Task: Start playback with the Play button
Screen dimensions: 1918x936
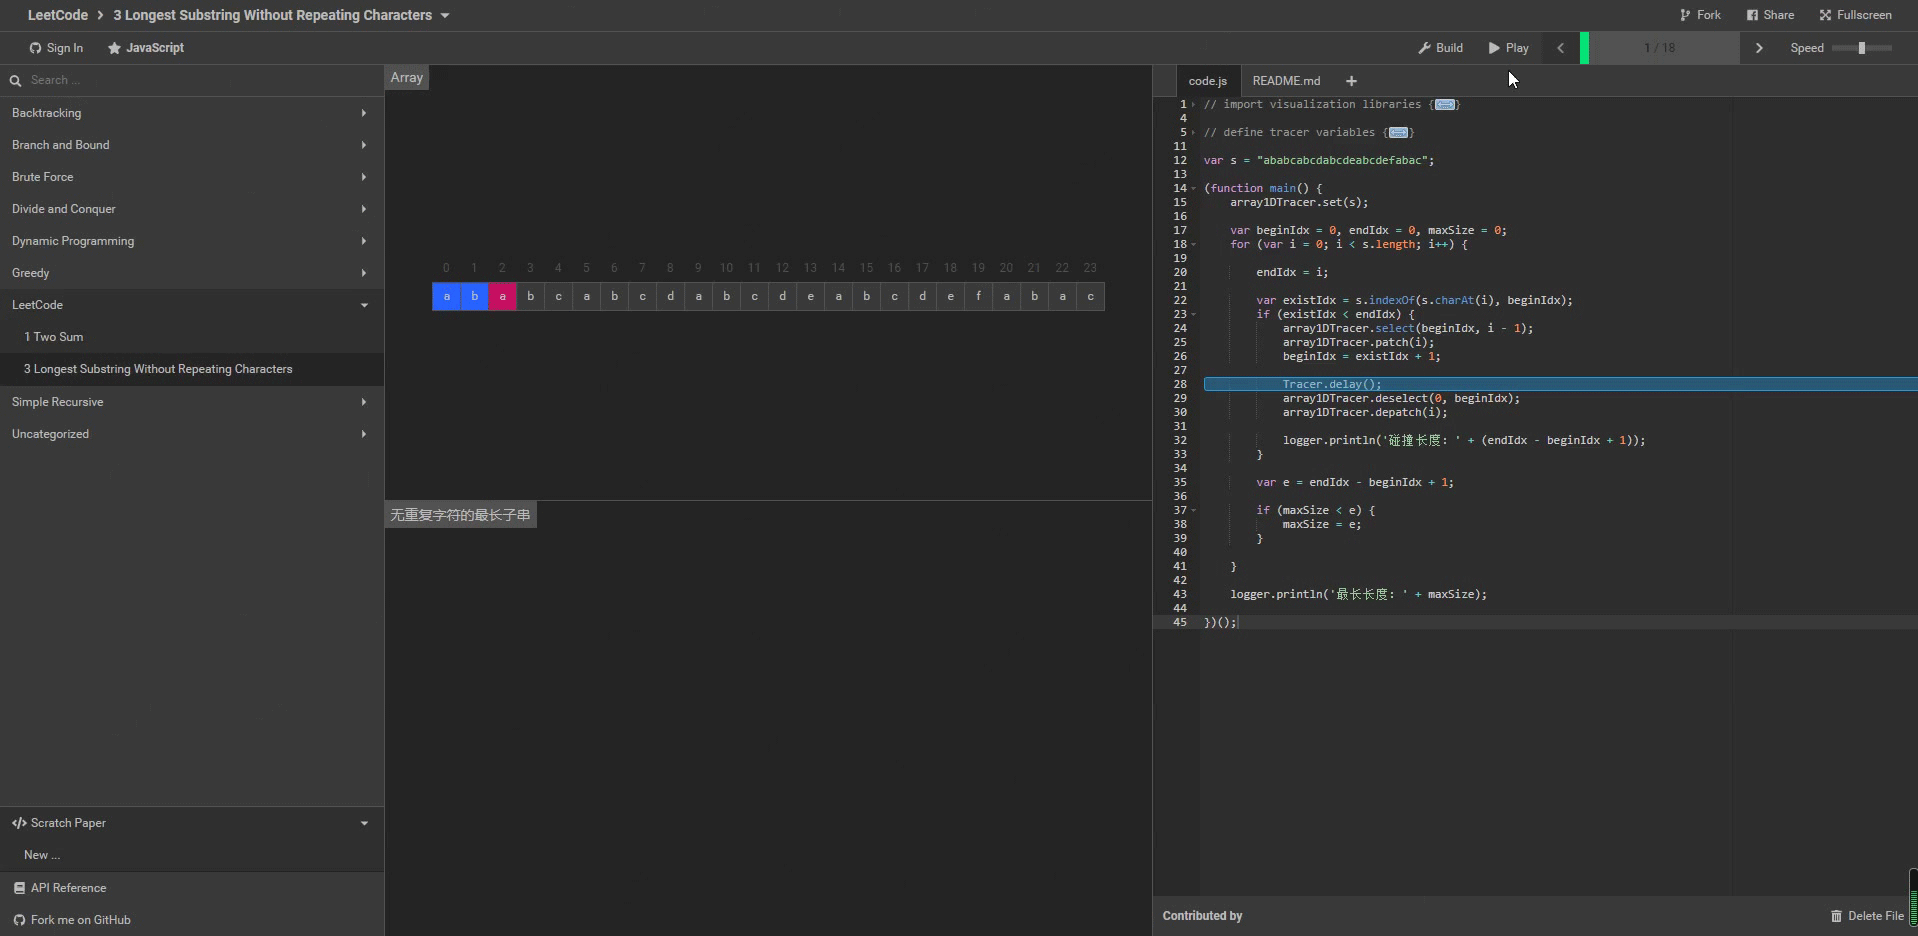Action: tap(1508, 48)
